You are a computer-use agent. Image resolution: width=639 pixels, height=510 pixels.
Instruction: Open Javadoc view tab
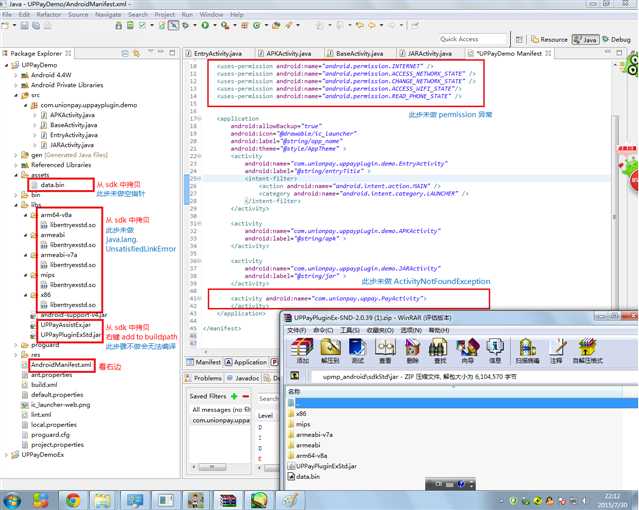point(243,378)
